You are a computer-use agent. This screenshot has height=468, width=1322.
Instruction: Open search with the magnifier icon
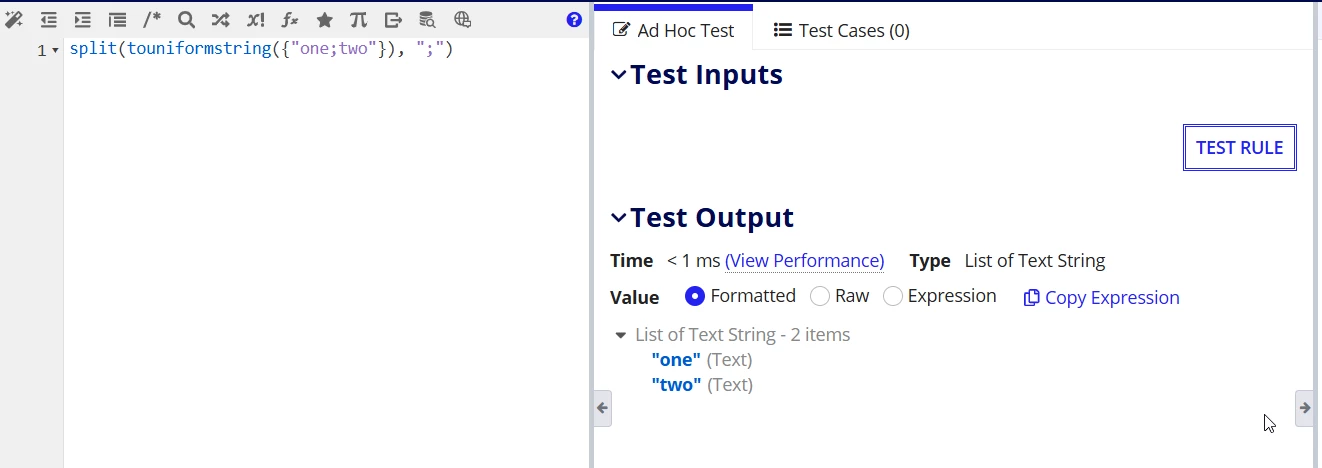[186, 19]
